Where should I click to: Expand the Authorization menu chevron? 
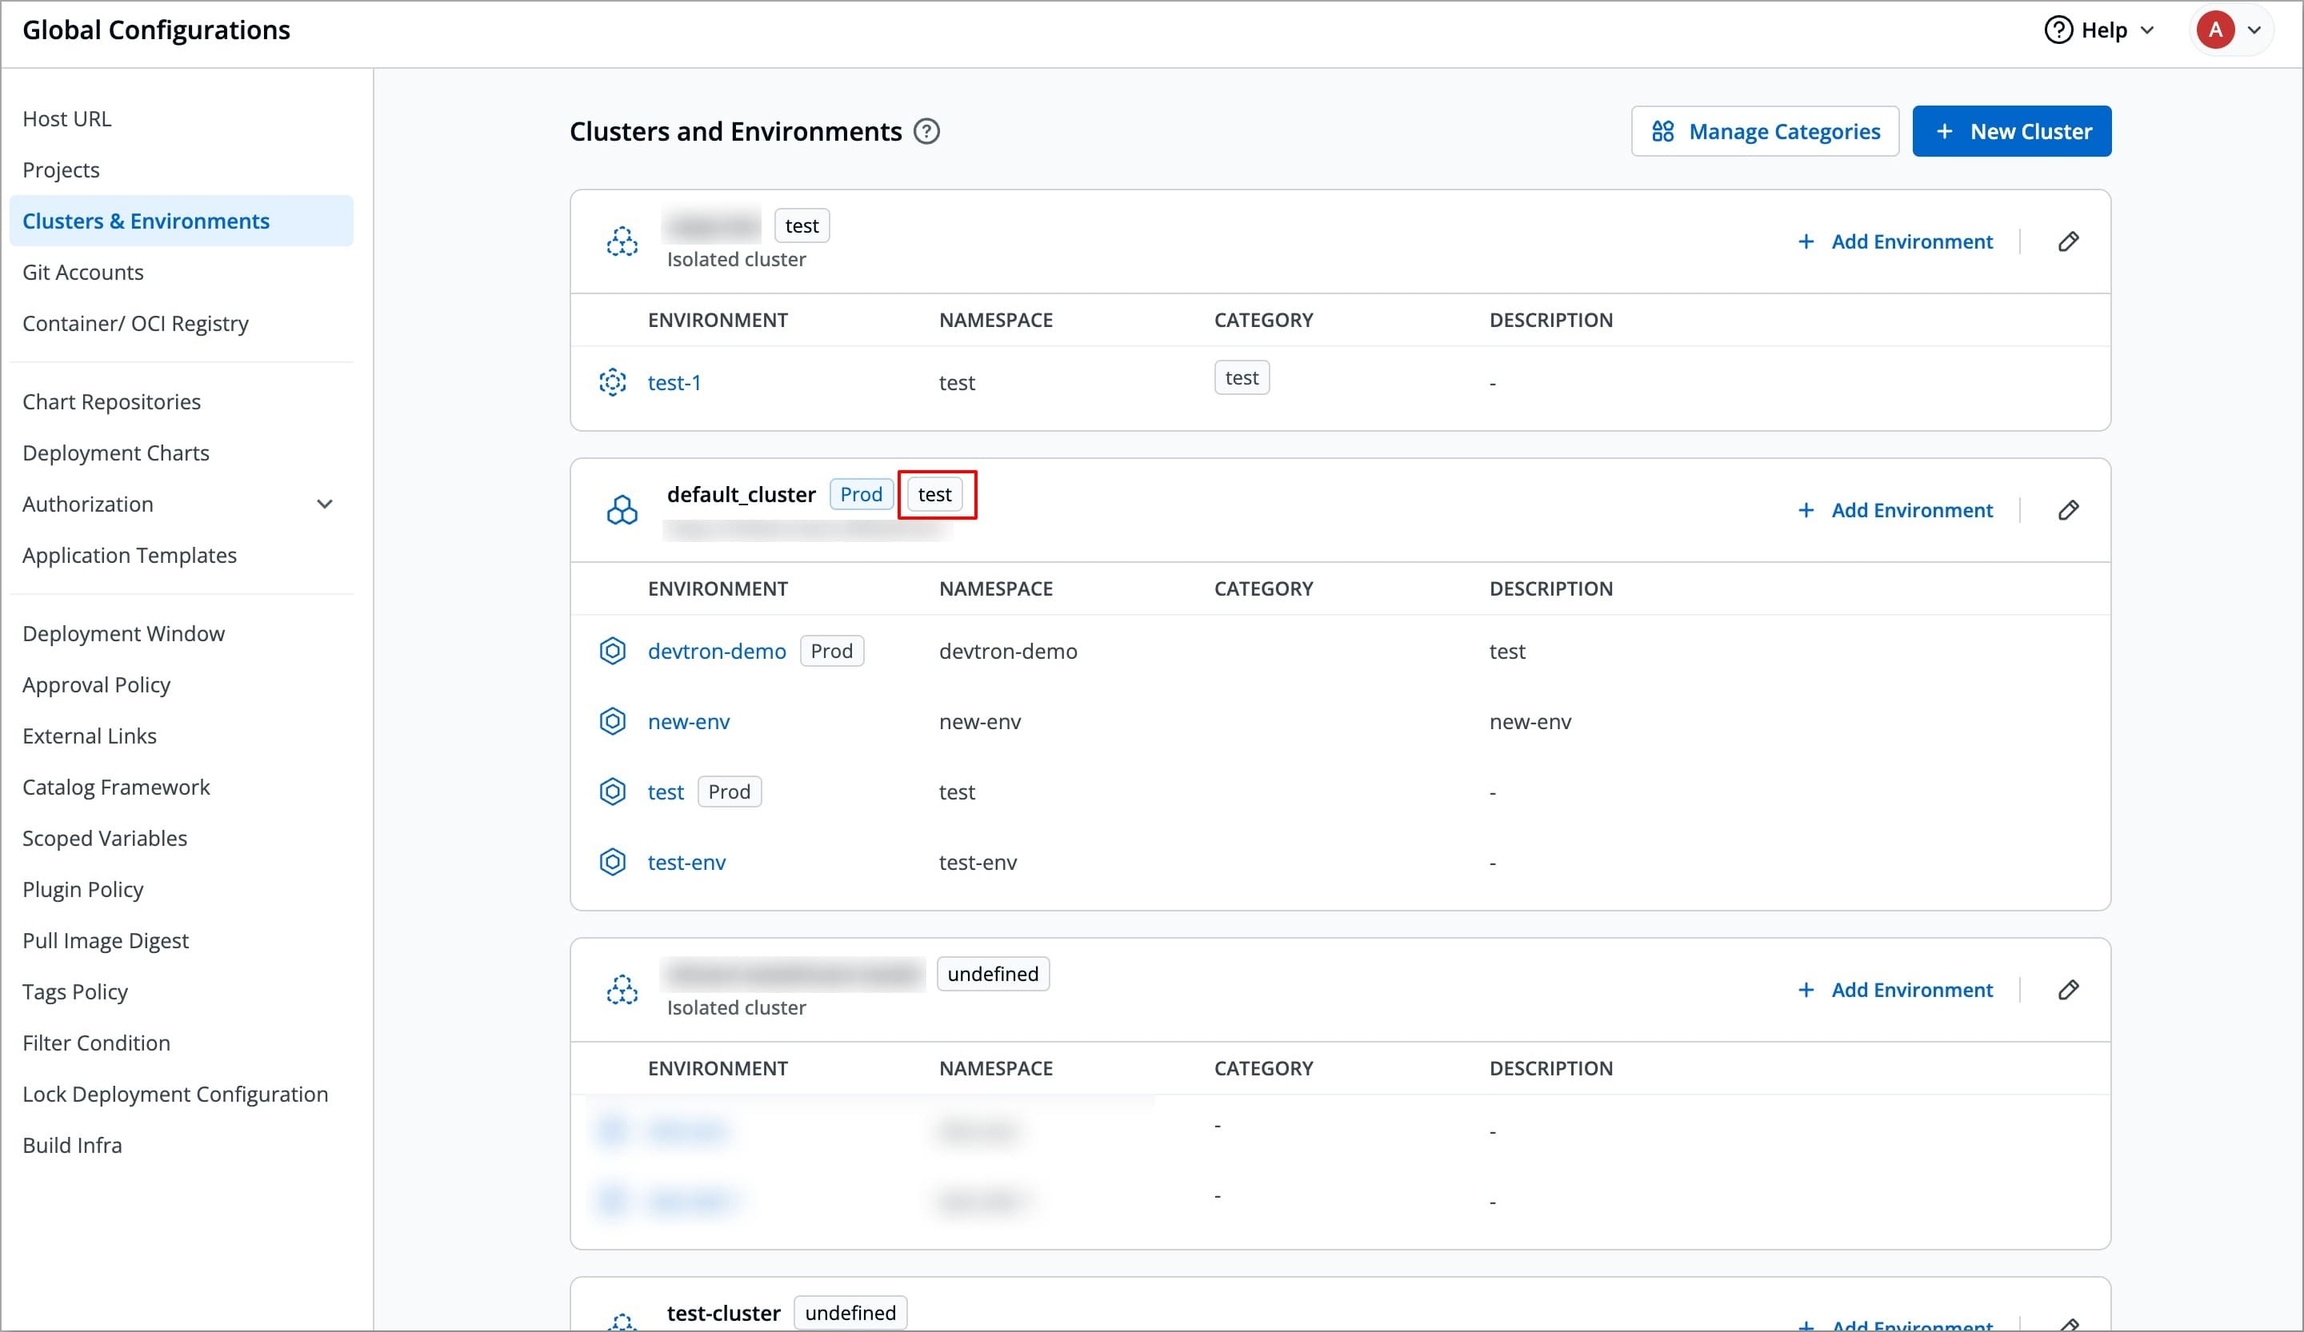pyautogui.click(x=325, y=504)
